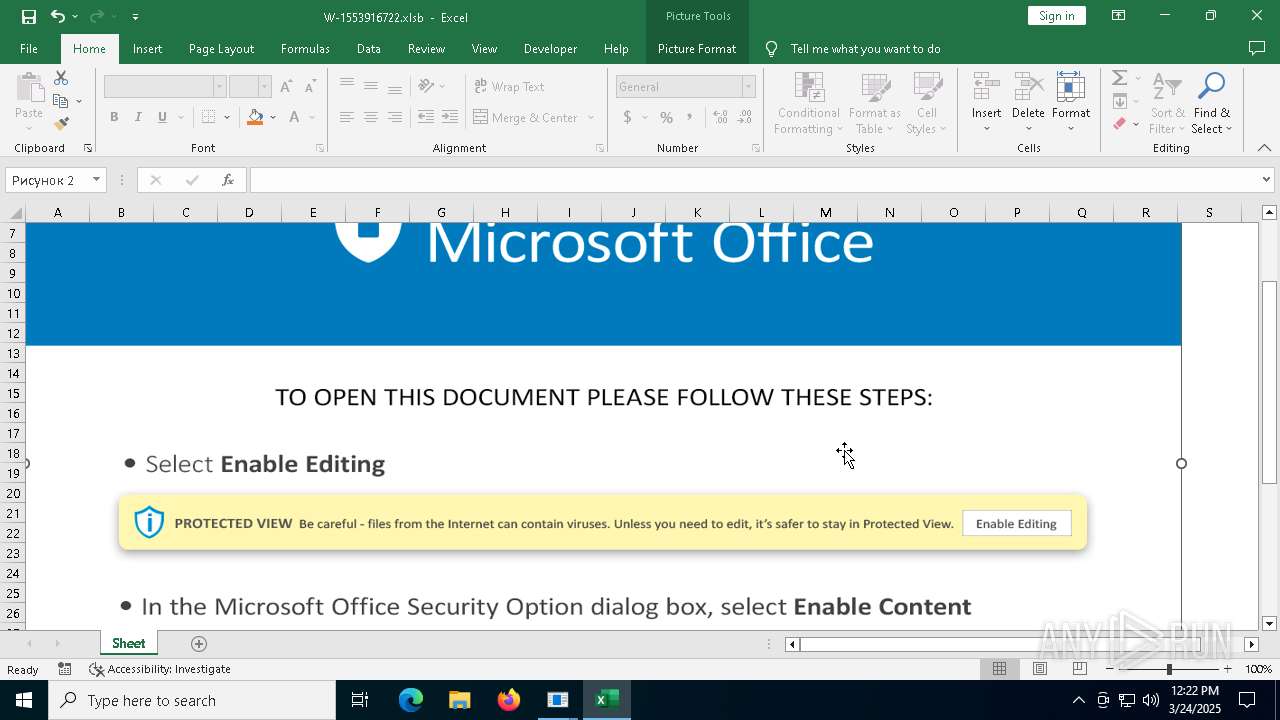Click the Insert Function fx icon
1280x720 pixels.
(x=228, y=180)
